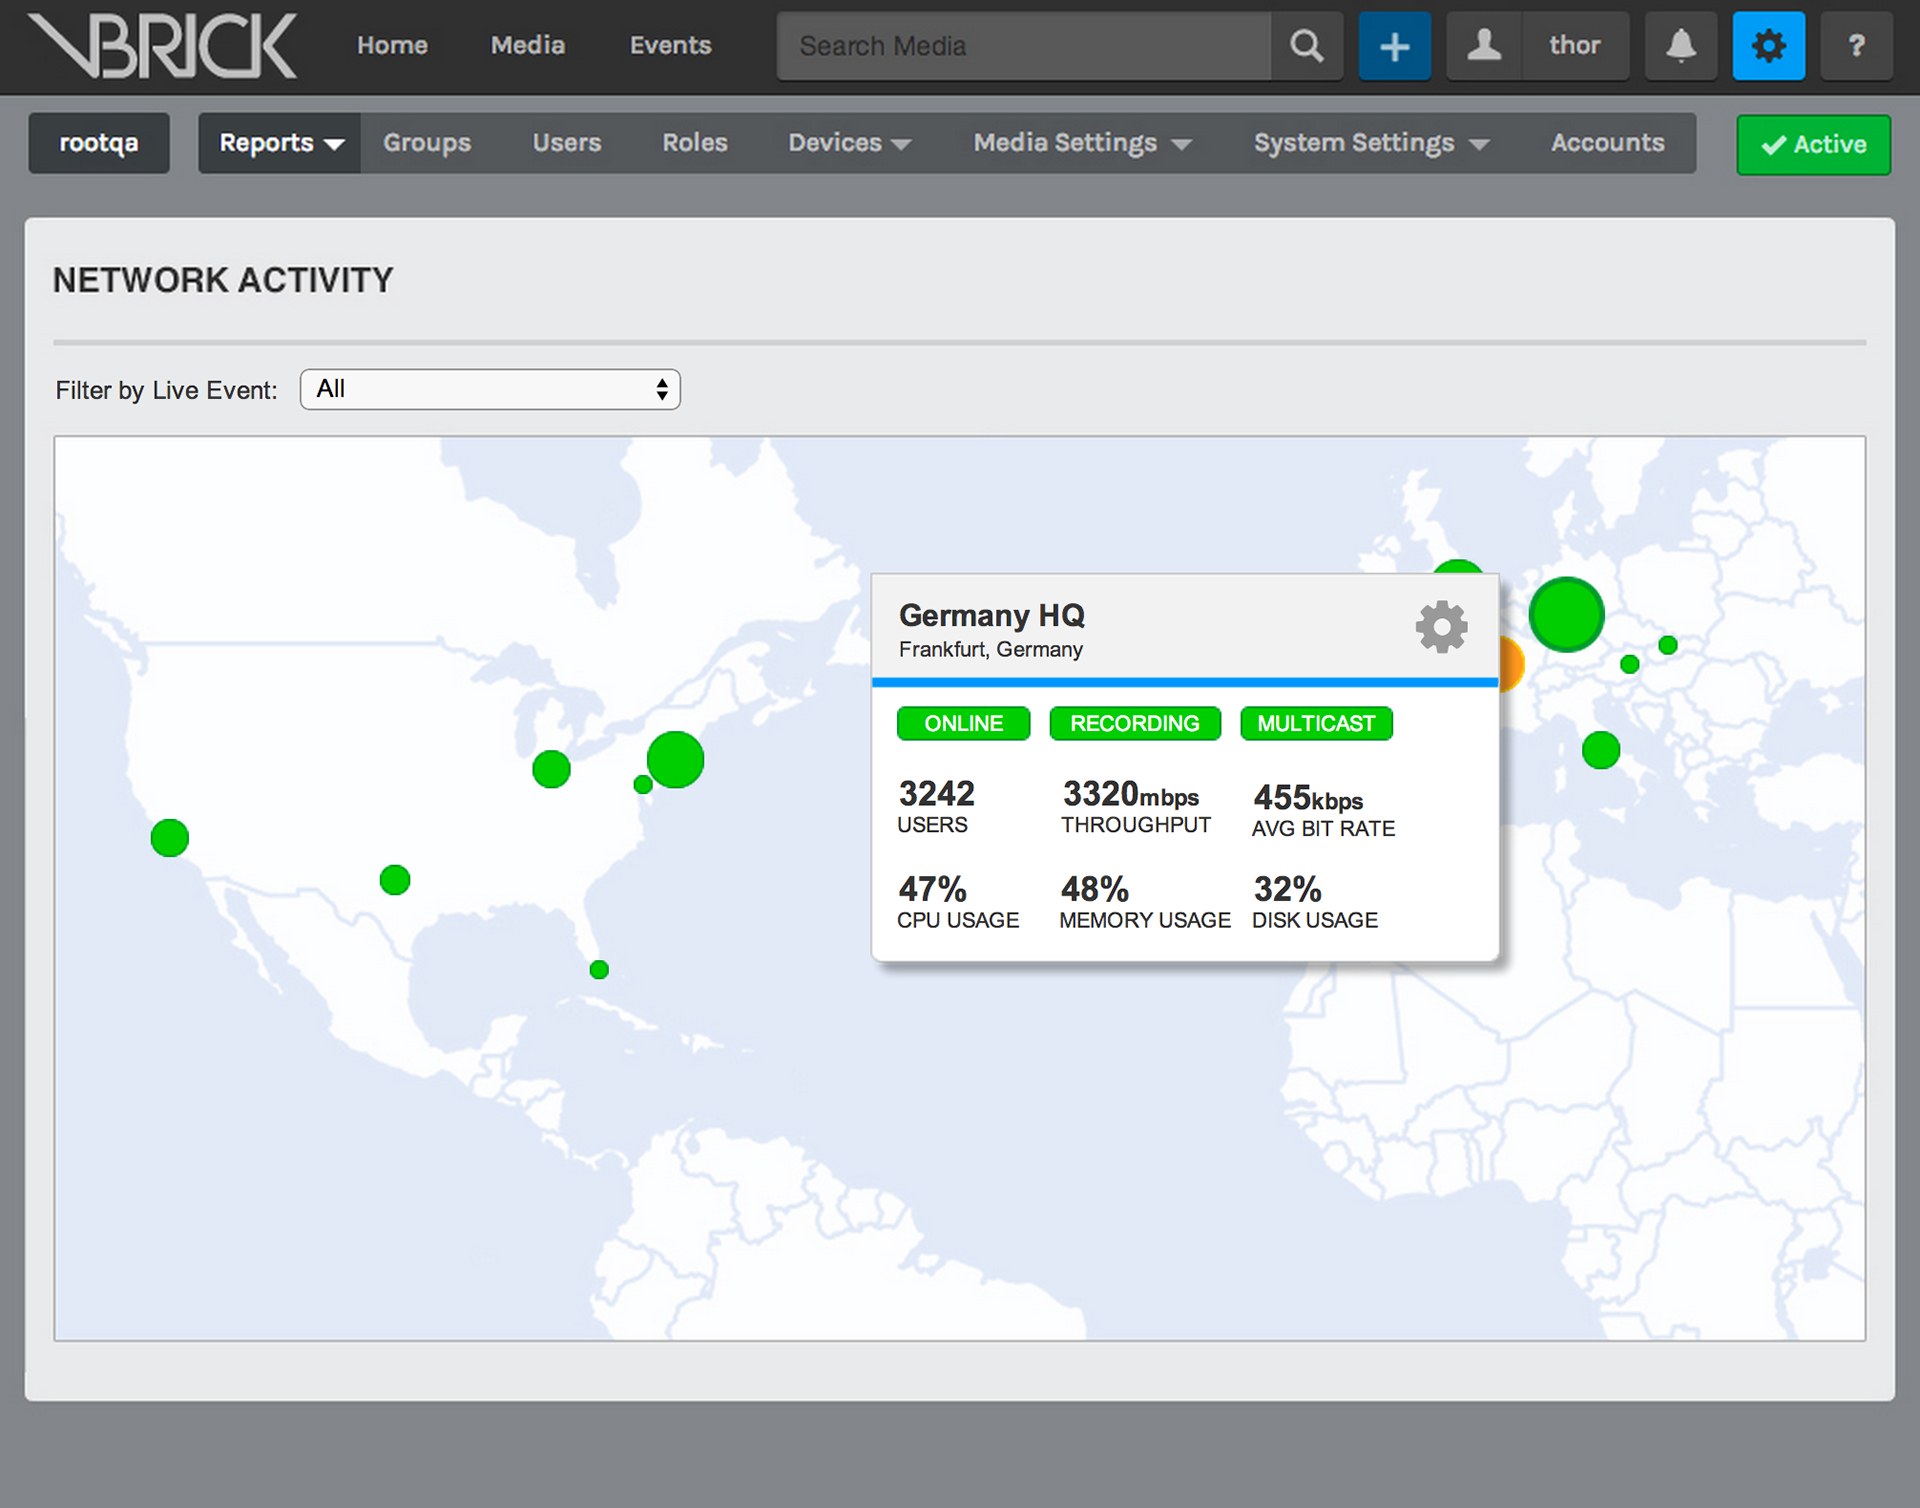Toggle the ONLINE status badge

[963, 723]
